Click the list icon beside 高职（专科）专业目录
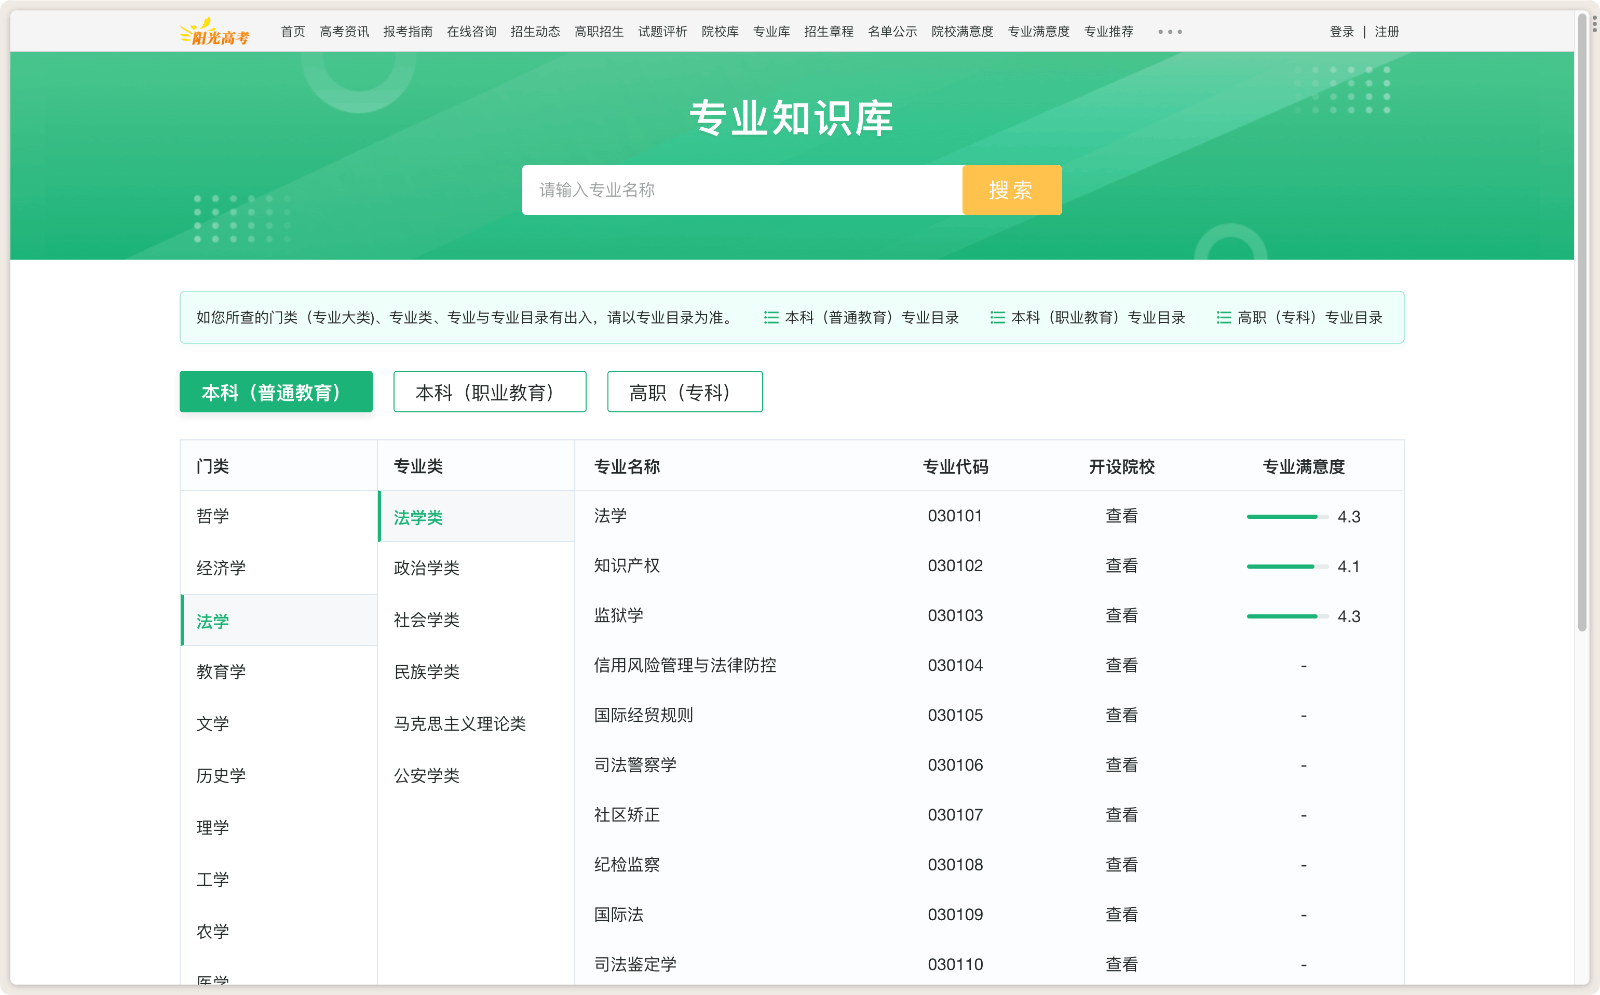This screenshot has height=995, width=1600. (1223, 317)
